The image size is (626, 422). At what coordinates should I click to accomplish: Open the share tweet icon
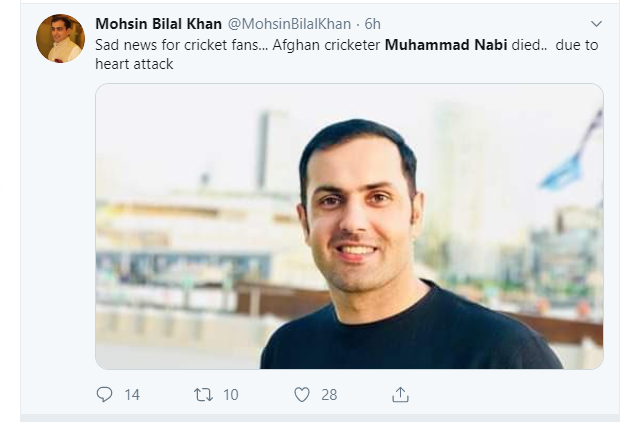click(400, 394)
